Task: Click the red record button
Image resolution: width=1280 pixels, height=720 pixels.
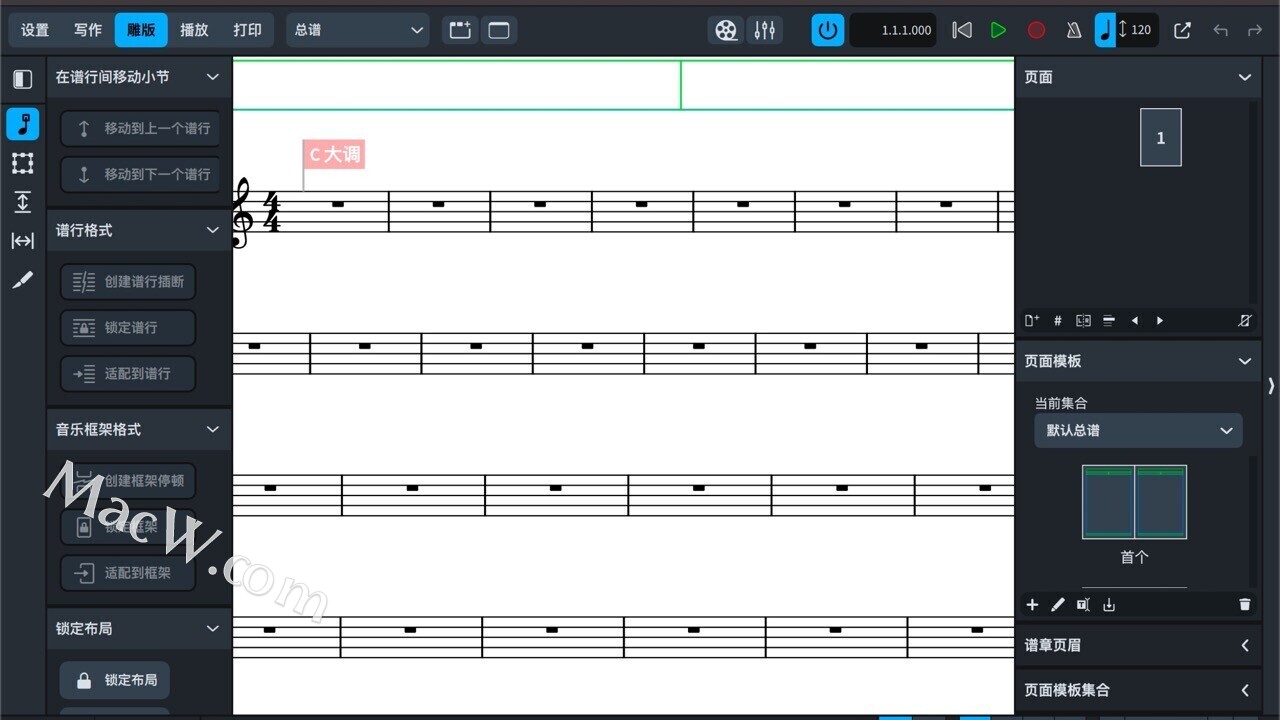Action: tap(1036, 30)
